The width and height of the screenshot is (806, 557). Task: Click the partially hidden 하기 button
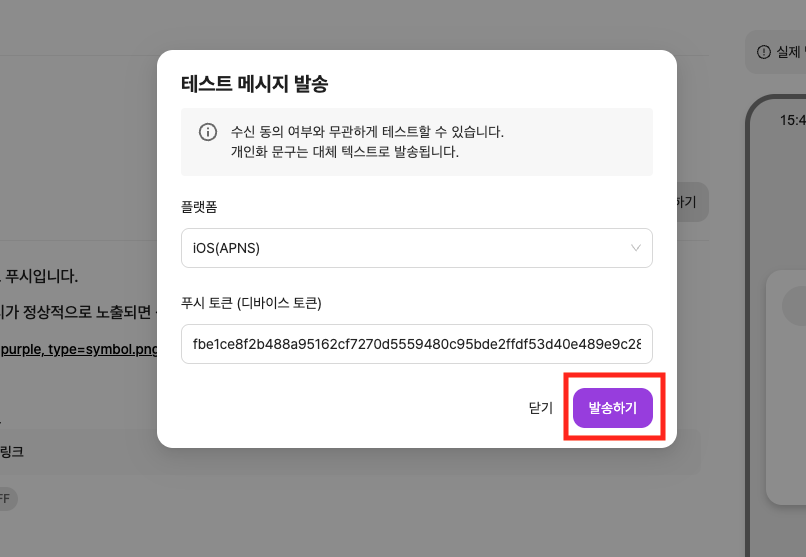pos(690,202)
